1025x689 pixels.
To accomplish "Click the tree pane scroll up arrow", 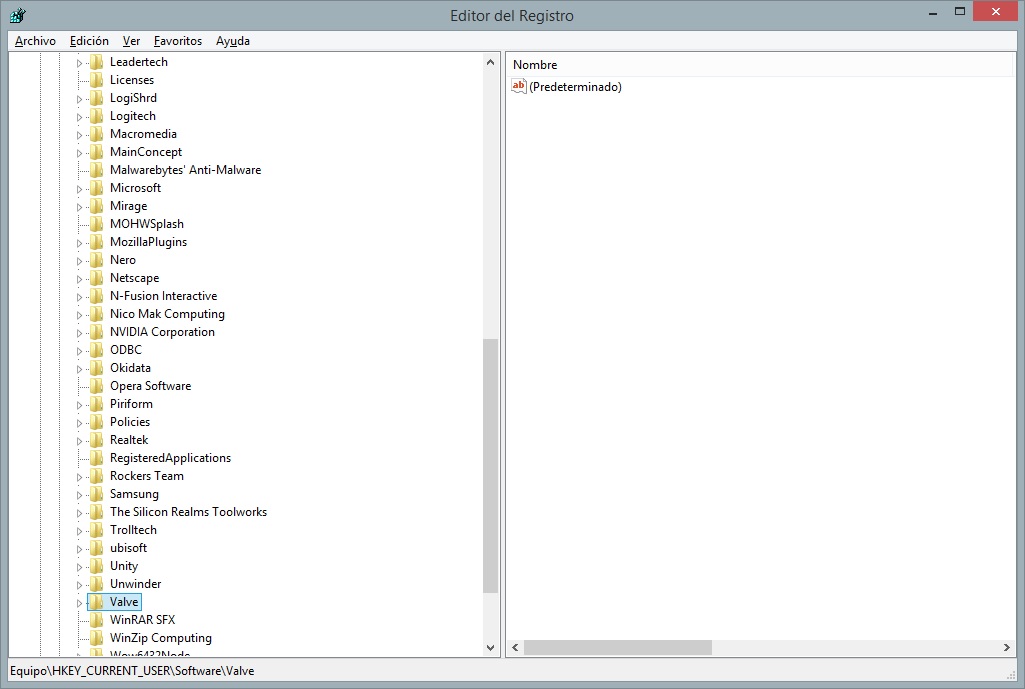I will (490, 62).
